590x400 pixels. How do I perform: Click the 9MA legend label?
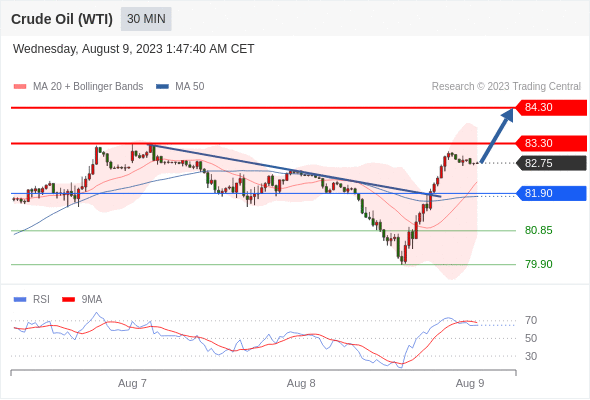pos(91,300)
